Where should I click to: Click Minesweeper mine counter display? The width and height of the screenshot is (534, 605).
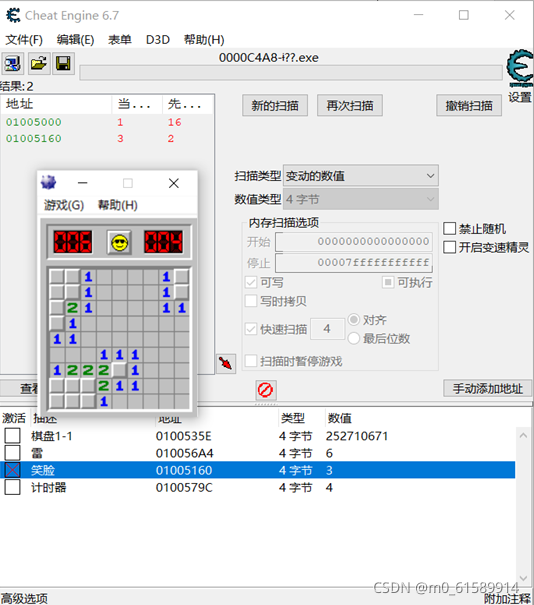73,242
